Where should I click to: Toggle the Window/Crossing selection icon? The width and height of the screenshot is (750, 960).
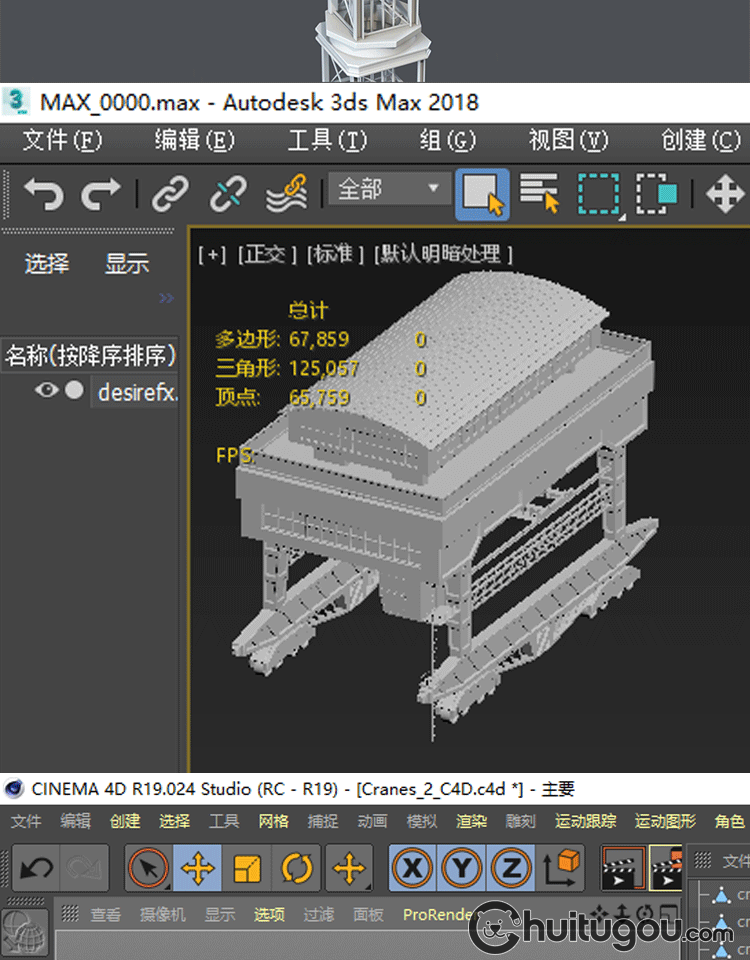click(x=657, y=193)
